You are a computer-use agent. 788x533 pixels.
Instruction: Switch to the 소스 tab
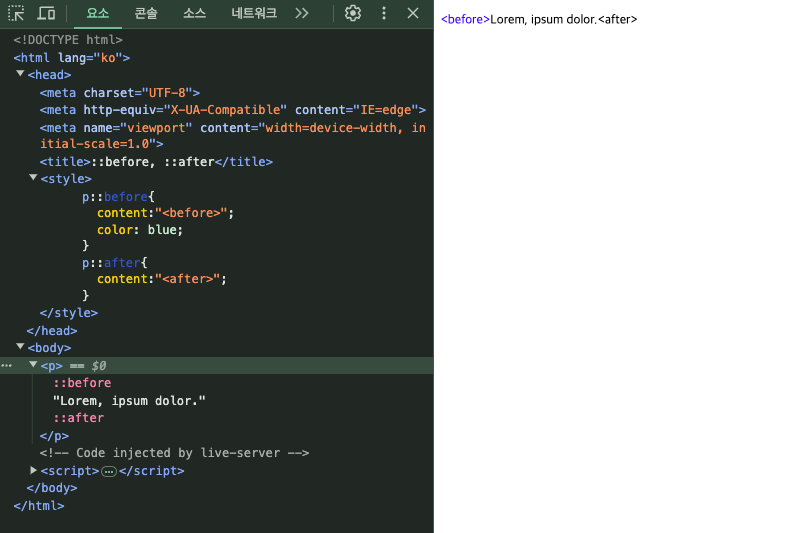(x=194, y=14)
